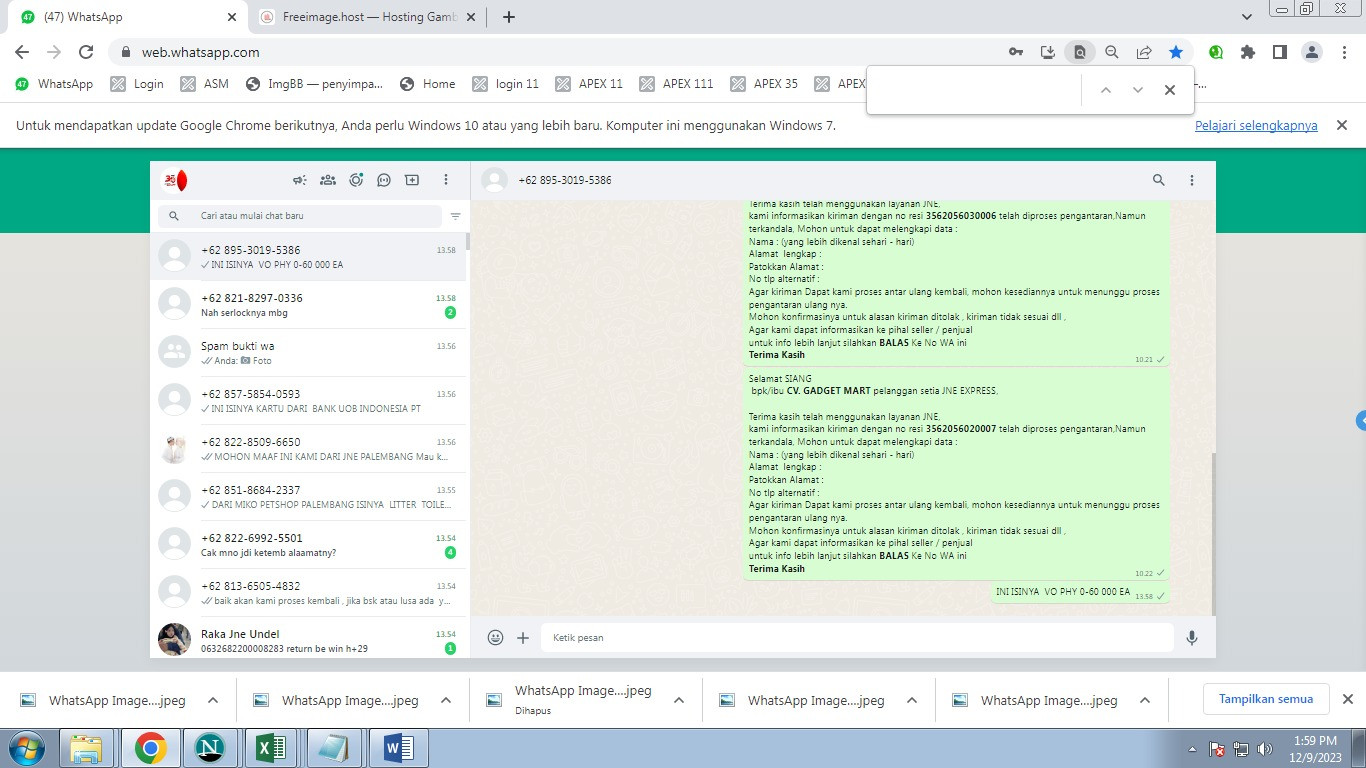Click tracking number 3562056030006 in message
Image resolution: width=1366 pixels, height=768 pixels.
click(x=961, y=216)
